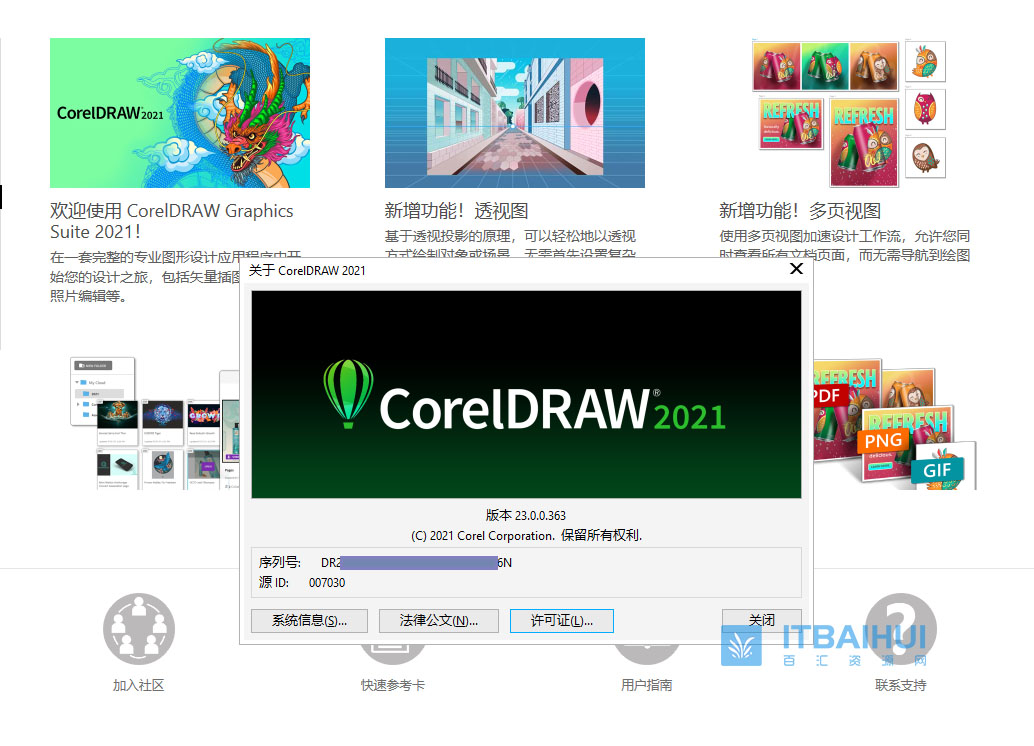The width and height of the screenshot is (1034, 746).
Task: Click the 加入社区 text label
Action: tap(138, 685)
